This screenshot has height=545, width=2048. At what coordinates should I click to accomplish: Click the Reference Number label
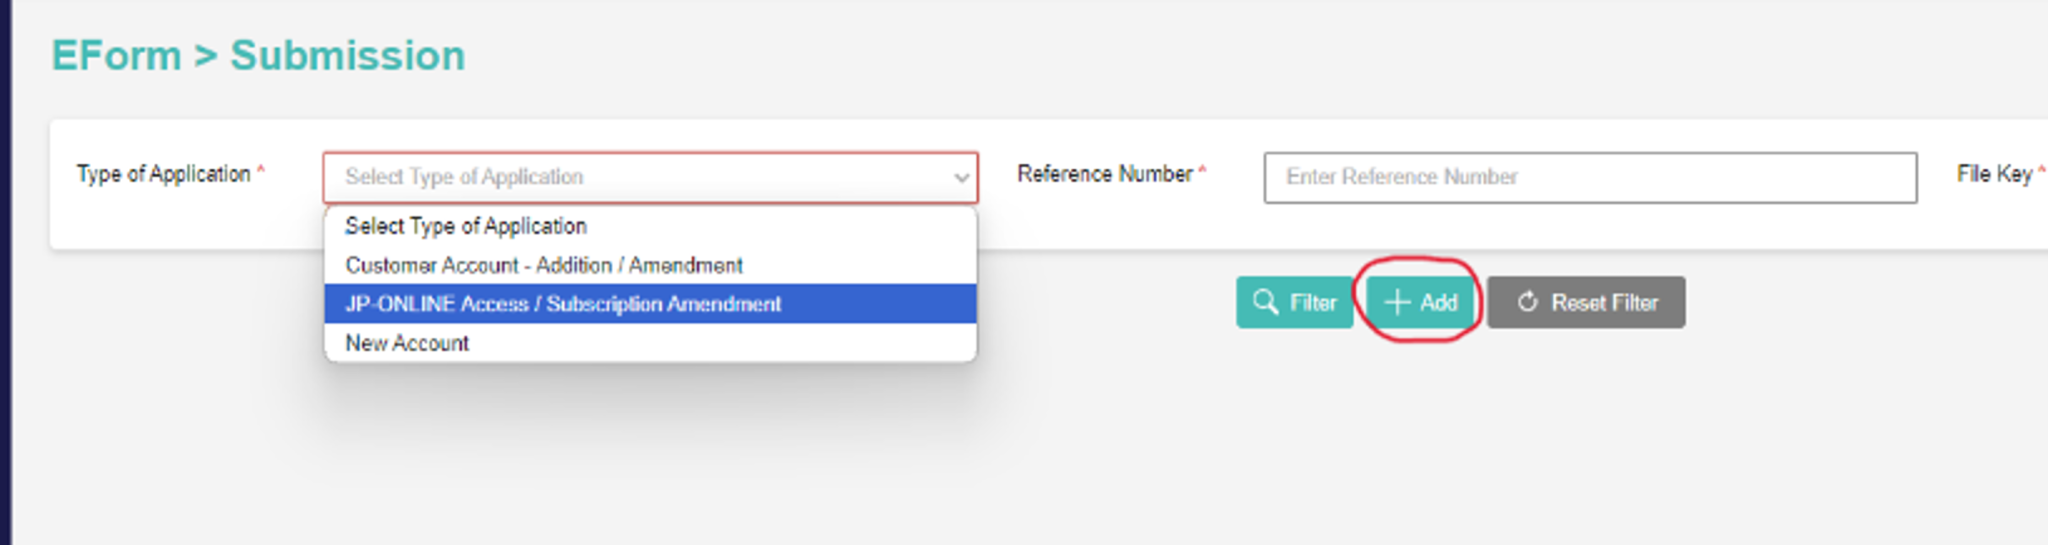pos(1105,174)
